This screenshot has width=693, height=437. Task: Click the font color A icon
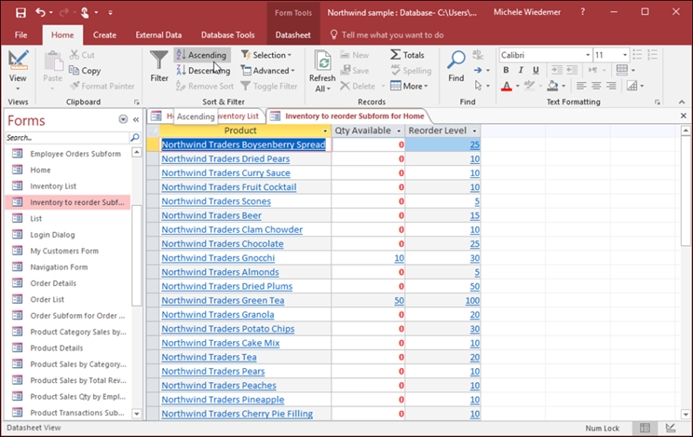pos(506,86)
